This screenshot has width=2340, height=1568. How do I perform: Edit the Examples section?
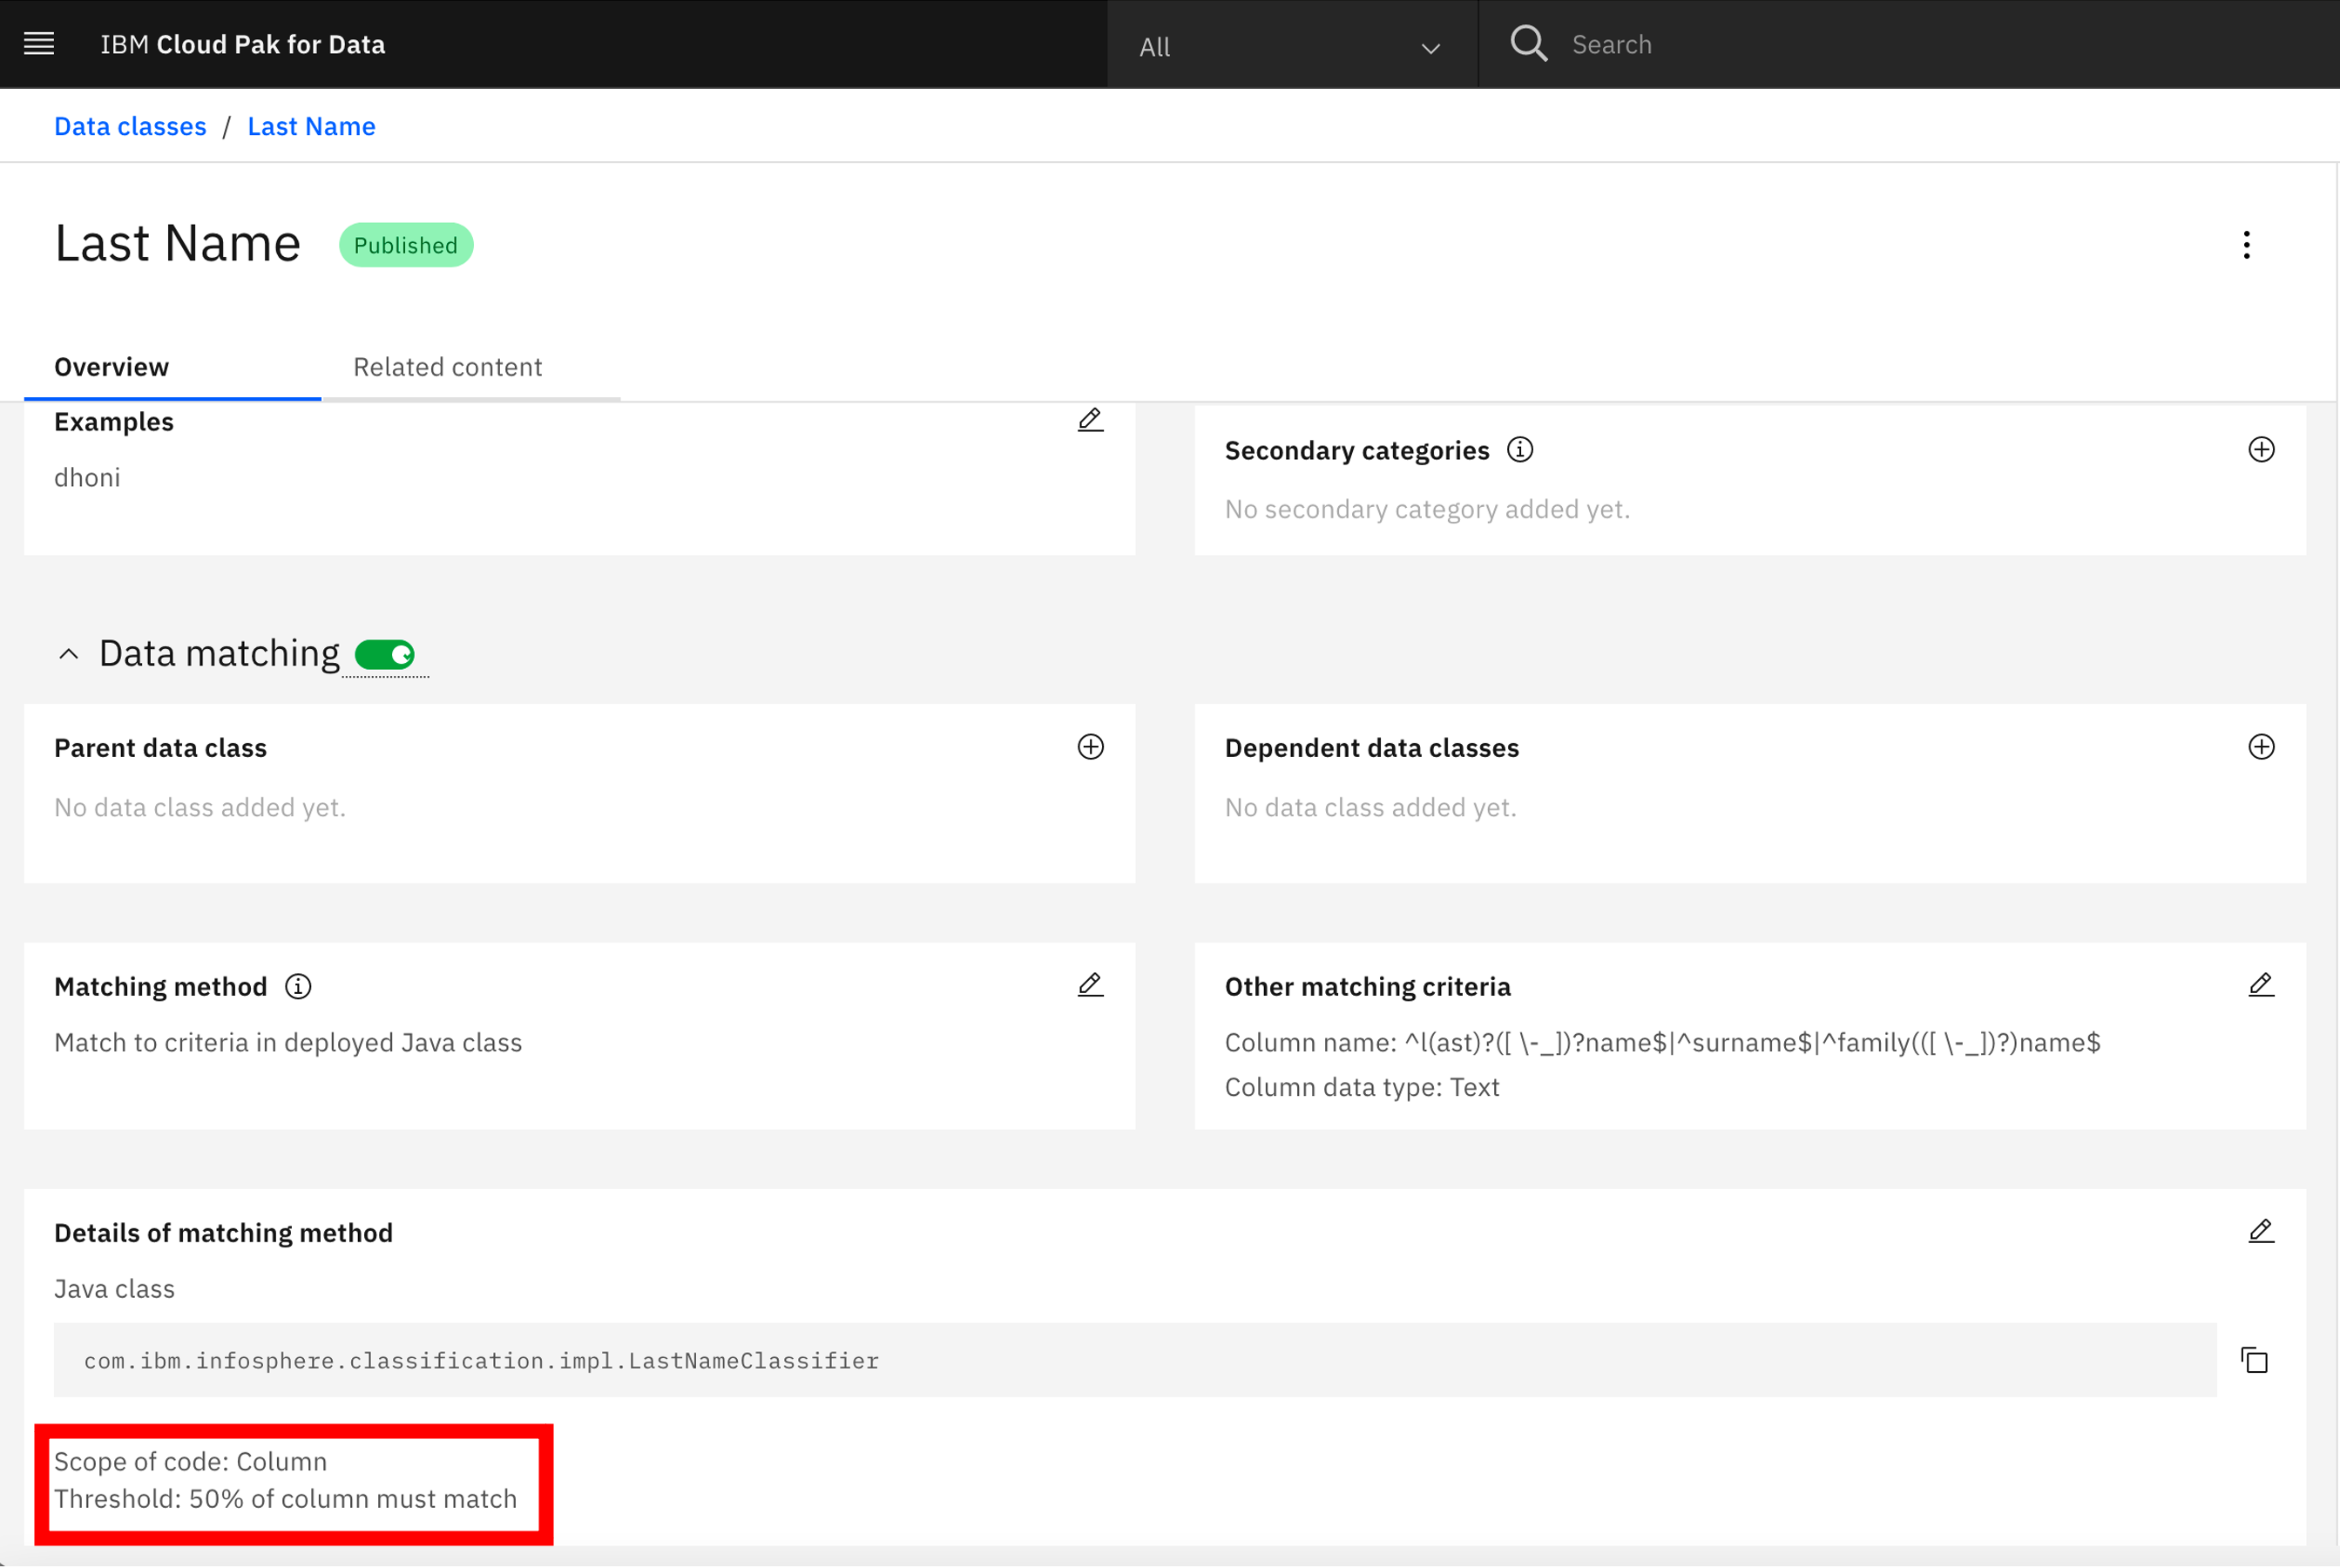[x=1090, y=420]
